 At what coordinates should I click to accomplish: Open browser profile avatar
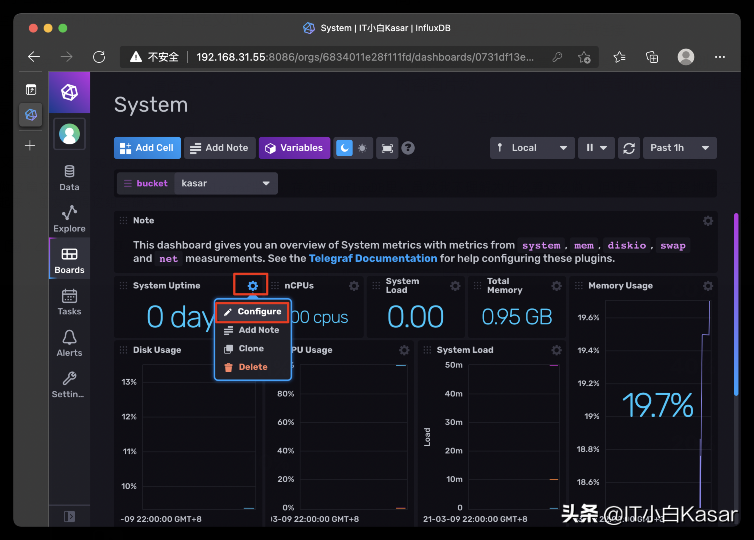click(x=686, y=57)
